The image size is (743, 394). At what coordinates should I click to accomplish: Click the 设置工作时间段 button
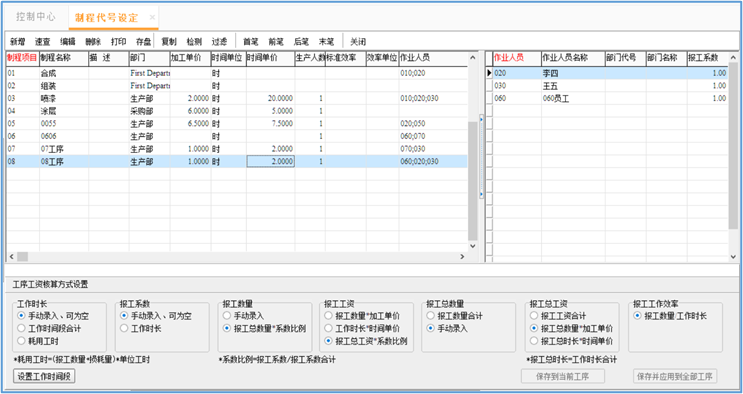point(44,376)
